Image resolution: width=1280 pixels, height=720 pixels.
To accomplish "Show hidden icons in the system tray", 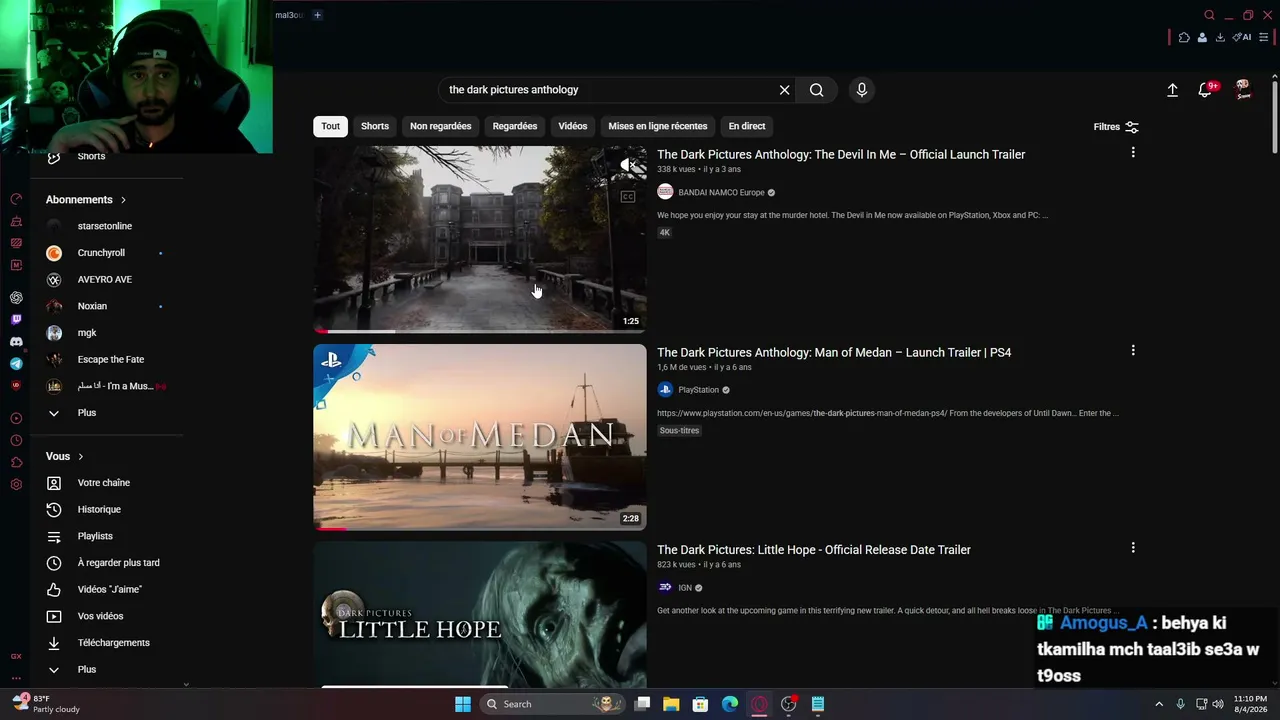I will coord(1159,704).
